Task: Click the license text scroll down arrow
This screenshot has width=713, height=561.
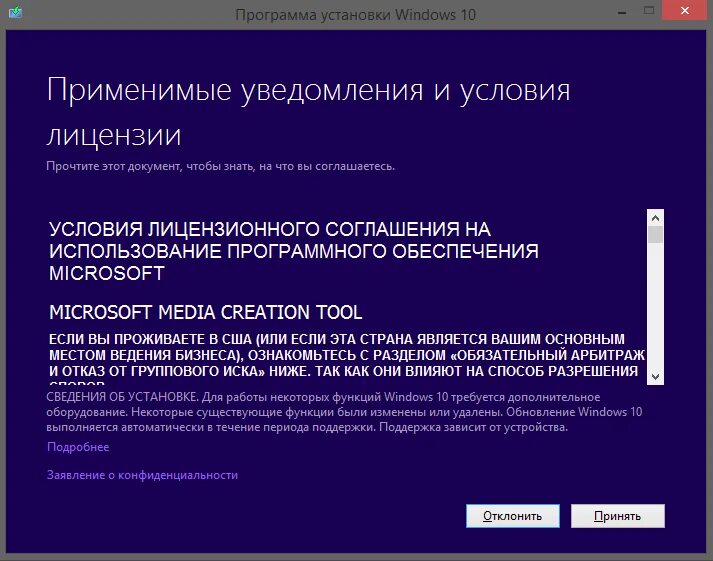Action: (x=655, y=376)
